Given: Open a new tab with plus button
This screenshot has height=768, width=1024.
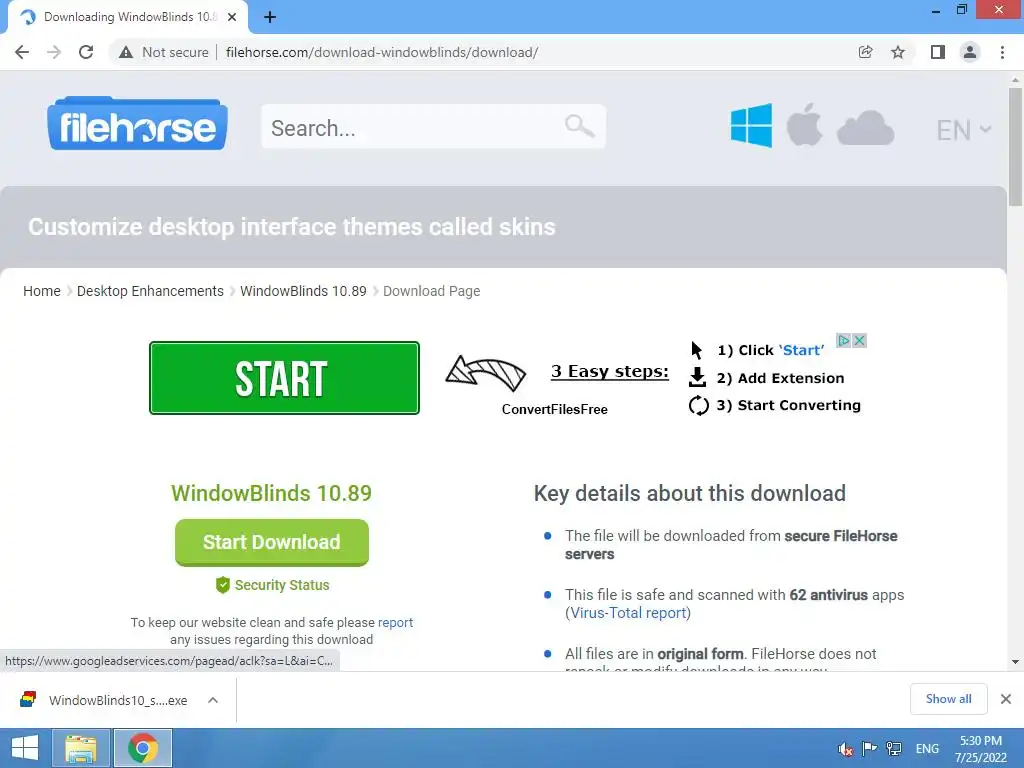Looking at the screenshot, I should coord(270,18).
